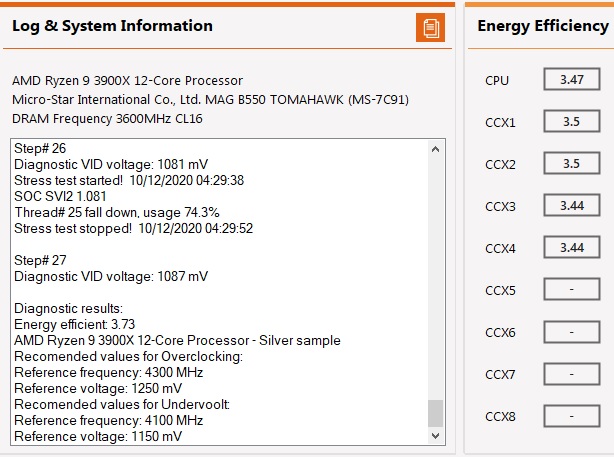This screenshot has height=457, width=614.
Task: Click 'Diagnostic VID voltage: 1087 mV' line
Action: pos(111,276)
